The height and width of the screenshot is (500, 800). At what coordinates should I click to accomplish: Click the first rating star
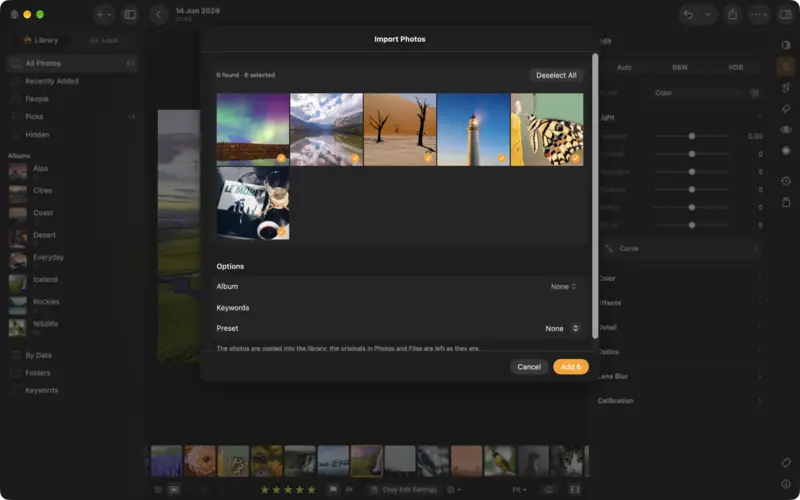(x=265, y=490)
